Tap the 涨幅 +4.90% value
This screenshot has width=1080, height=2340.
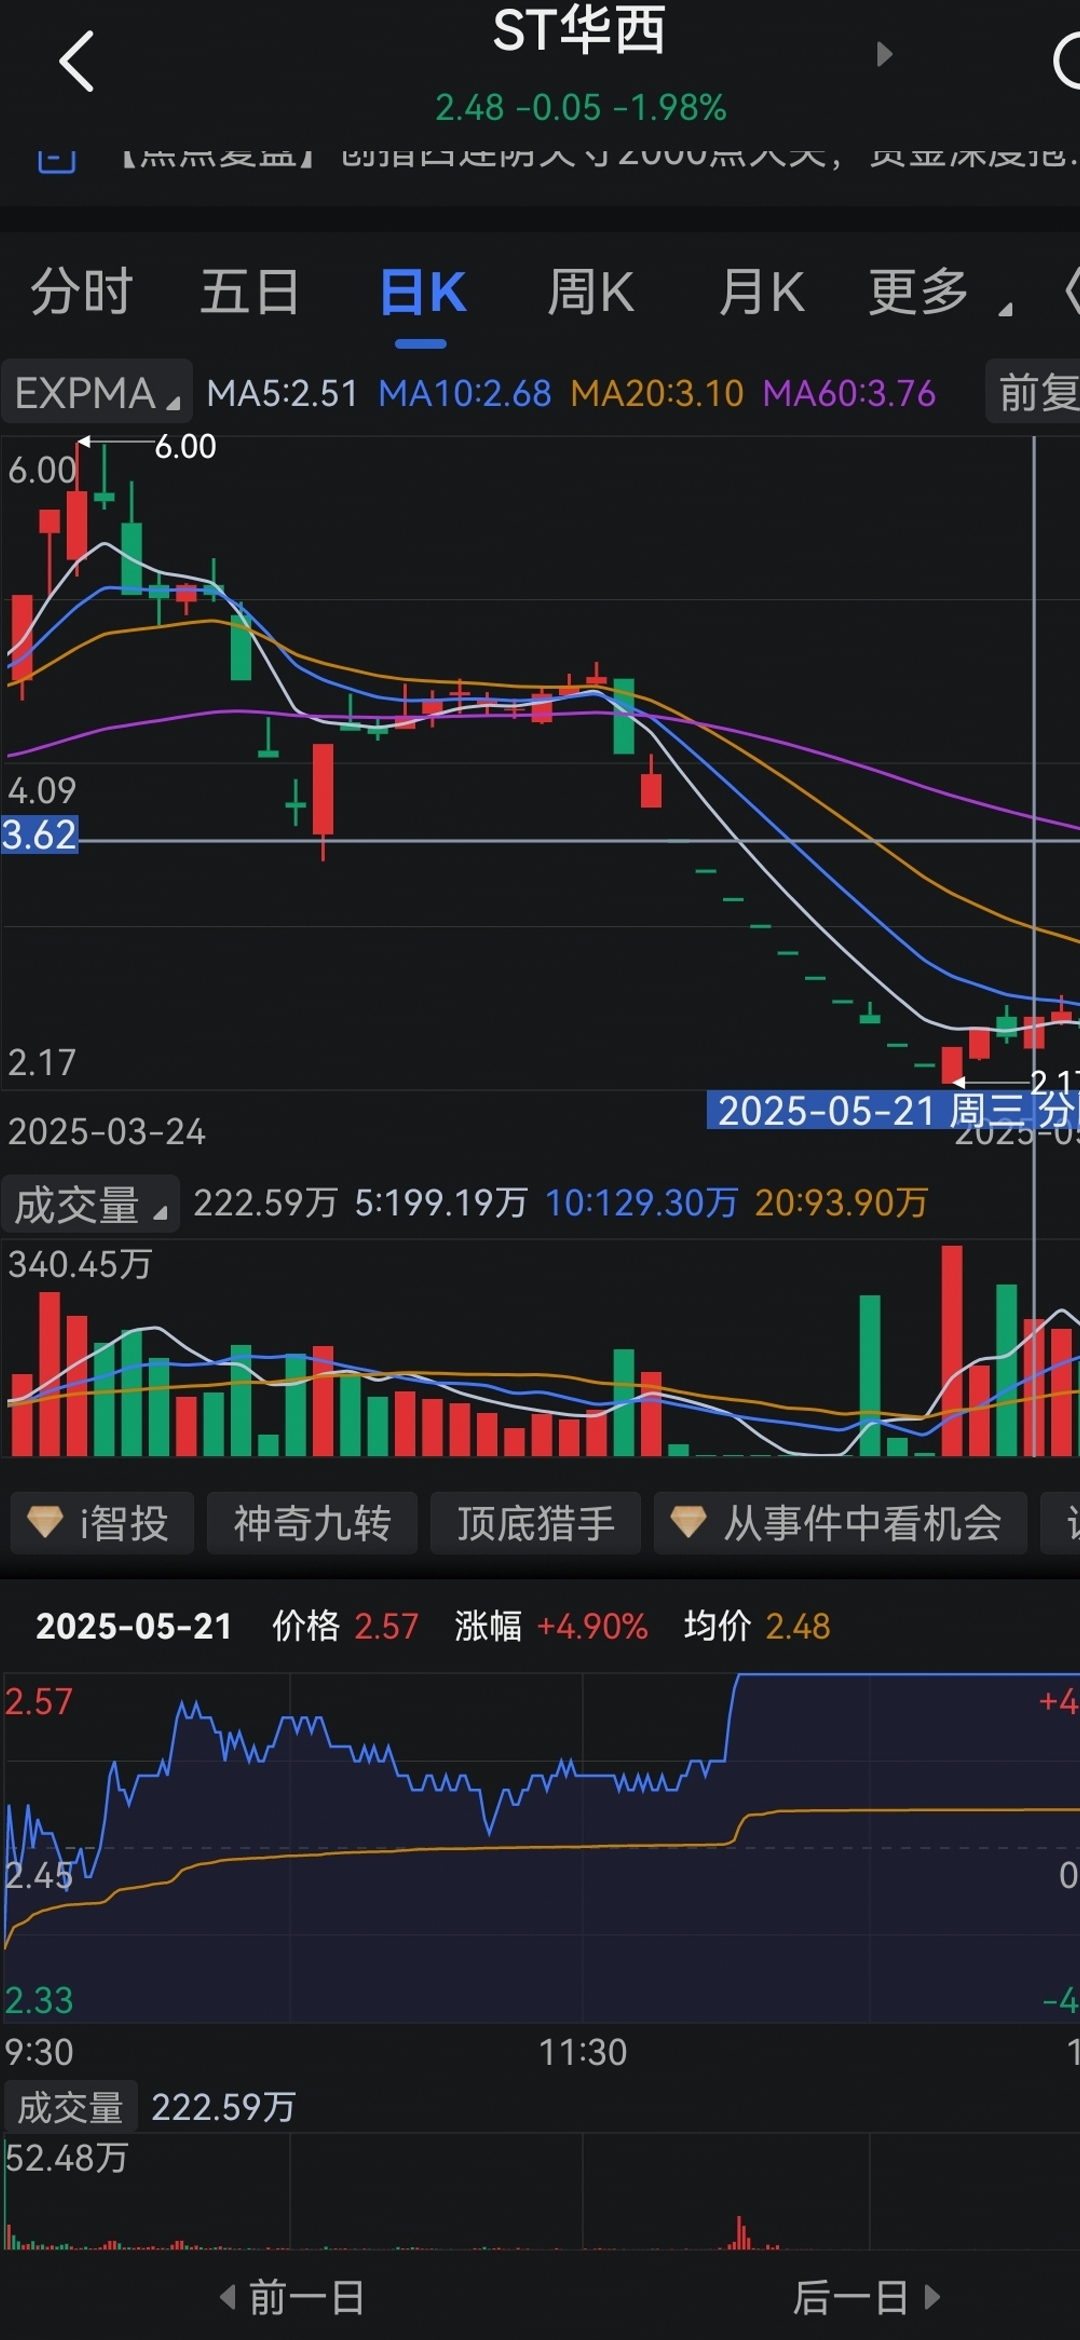[551, 1626]
